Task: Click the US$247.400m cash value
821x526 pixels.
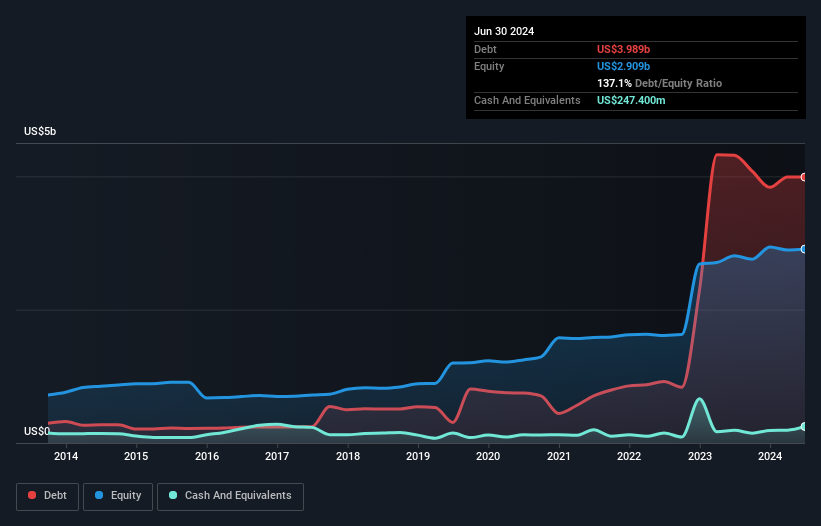Action: pos(631,100)
